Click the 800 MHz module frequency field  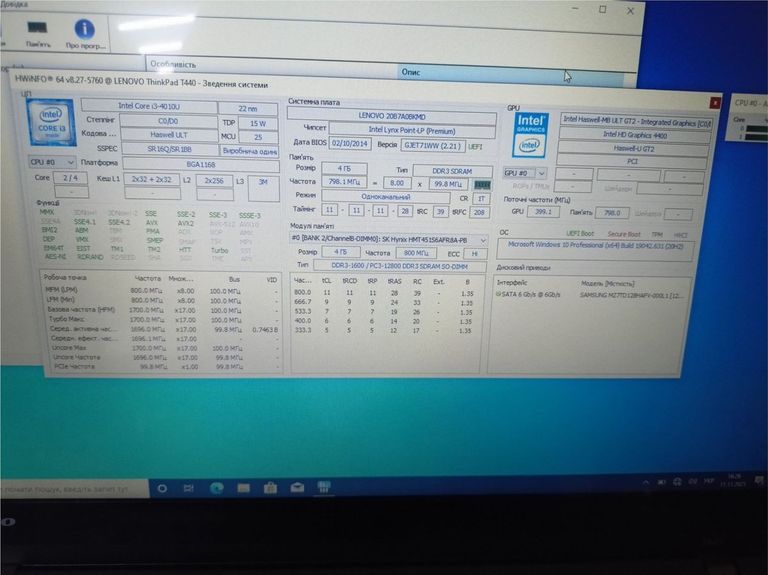(416, 253)
